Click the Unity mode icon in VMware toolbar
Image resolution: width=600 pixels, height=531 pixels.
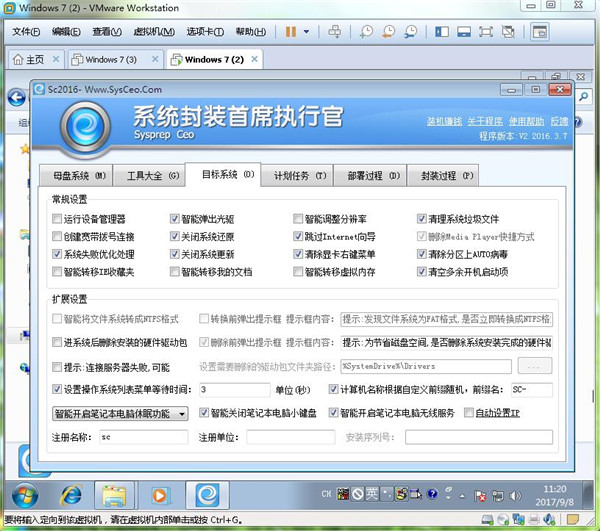(x=508, y=31)
